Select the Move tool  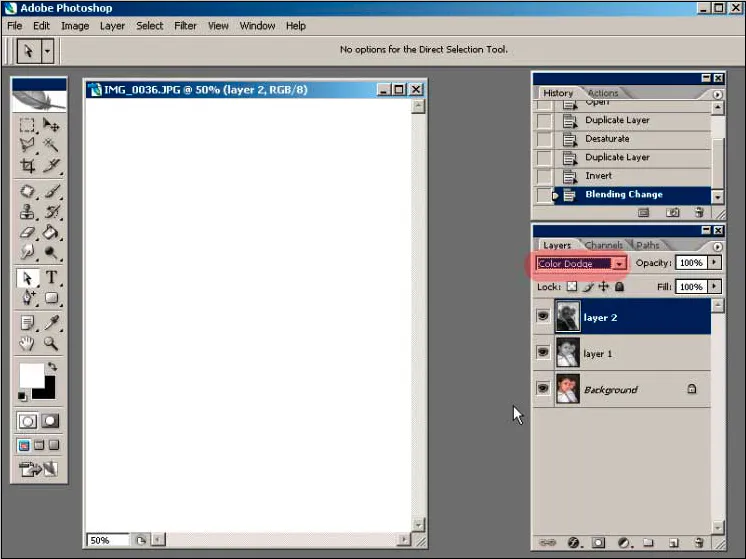[51, 125]
